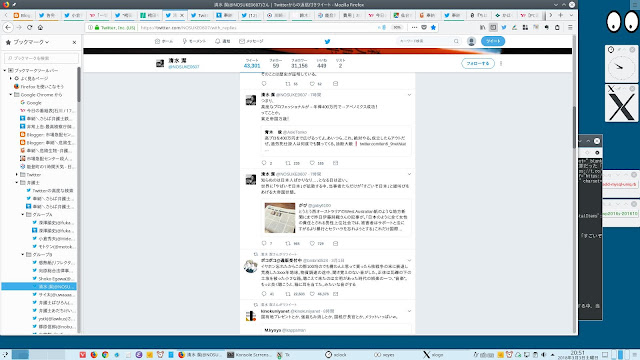The image size is (640, 360).
Task: Open the Following count 59
Action: point(276,64)
